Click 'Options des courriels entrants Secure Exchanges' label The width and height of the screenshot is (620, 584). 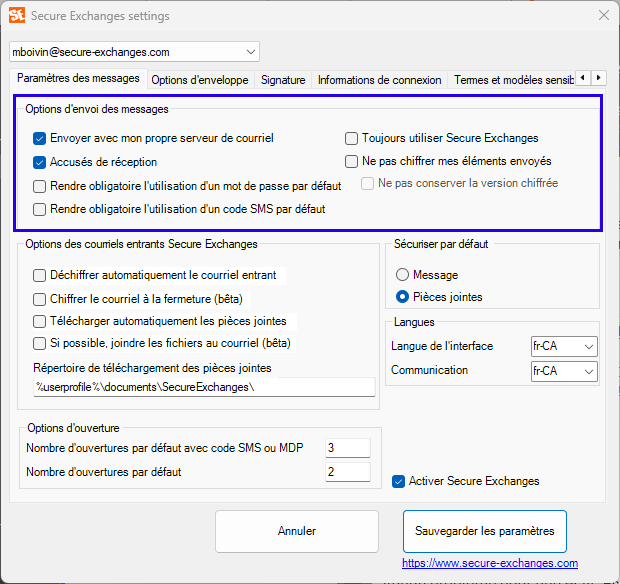pos(141,244)
